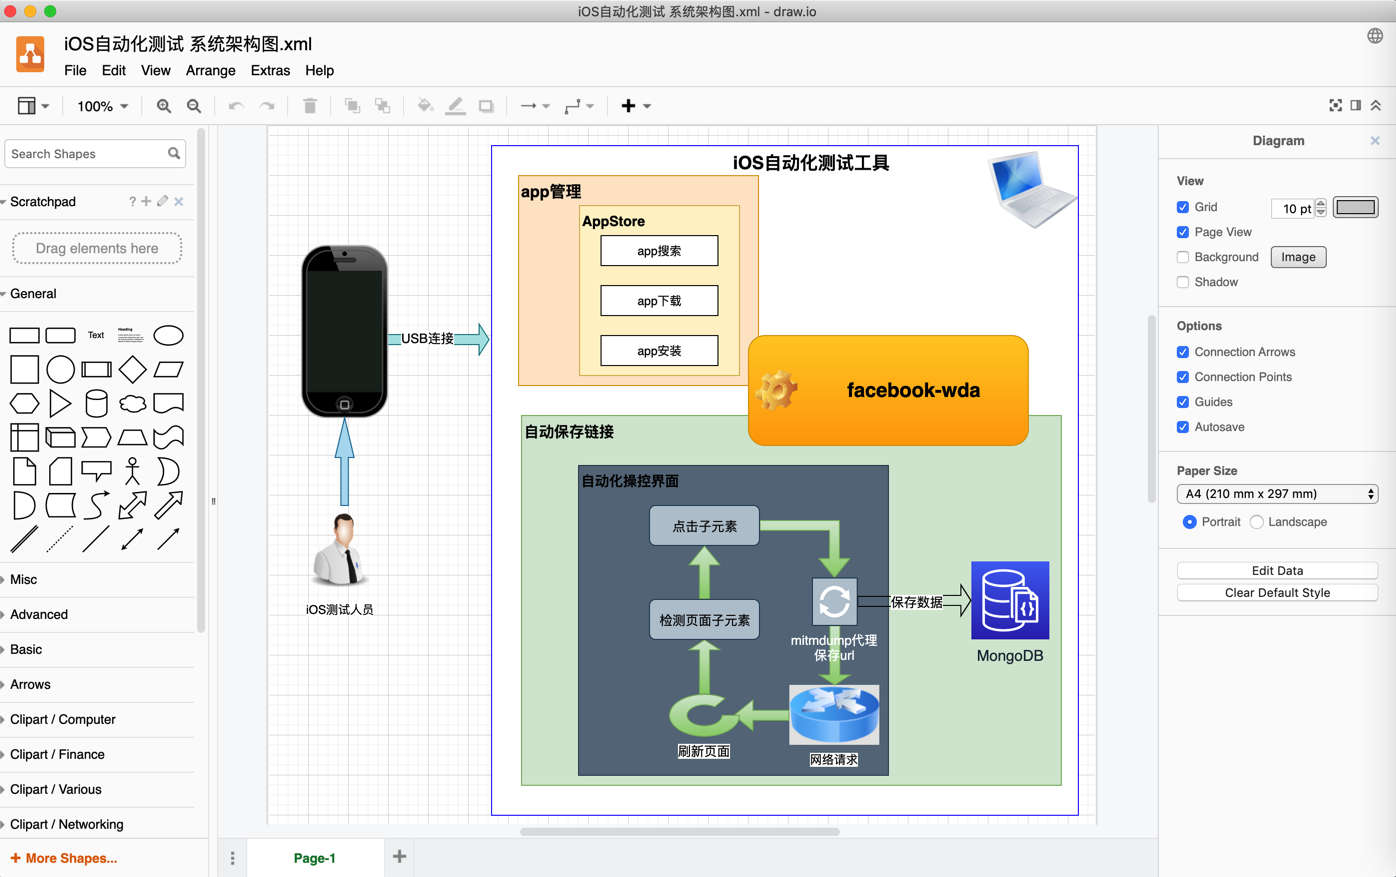Select the hexagon shape in General
The width and height of the screenshot is (1396, 877).
pos(24,403)
